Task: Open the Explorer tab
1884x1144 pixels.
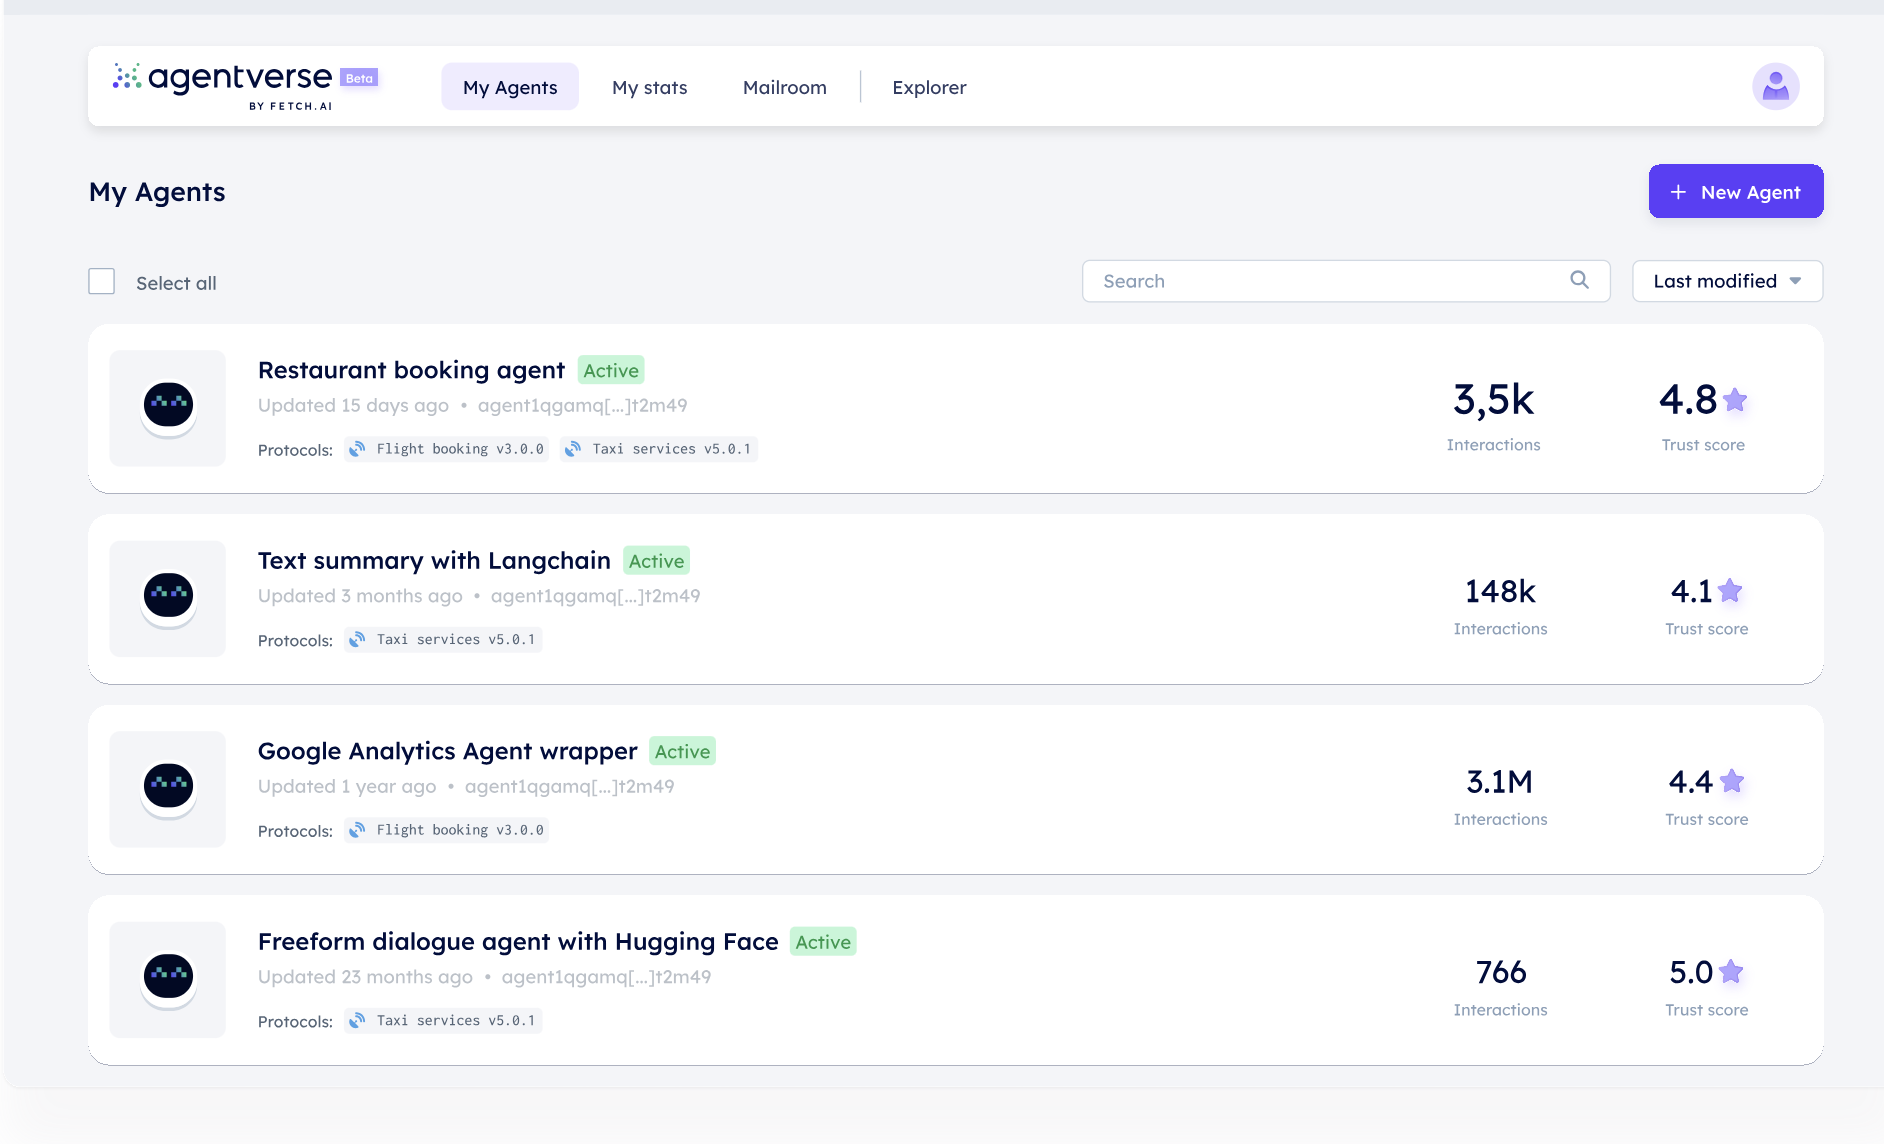Action: tap(929, 87)
